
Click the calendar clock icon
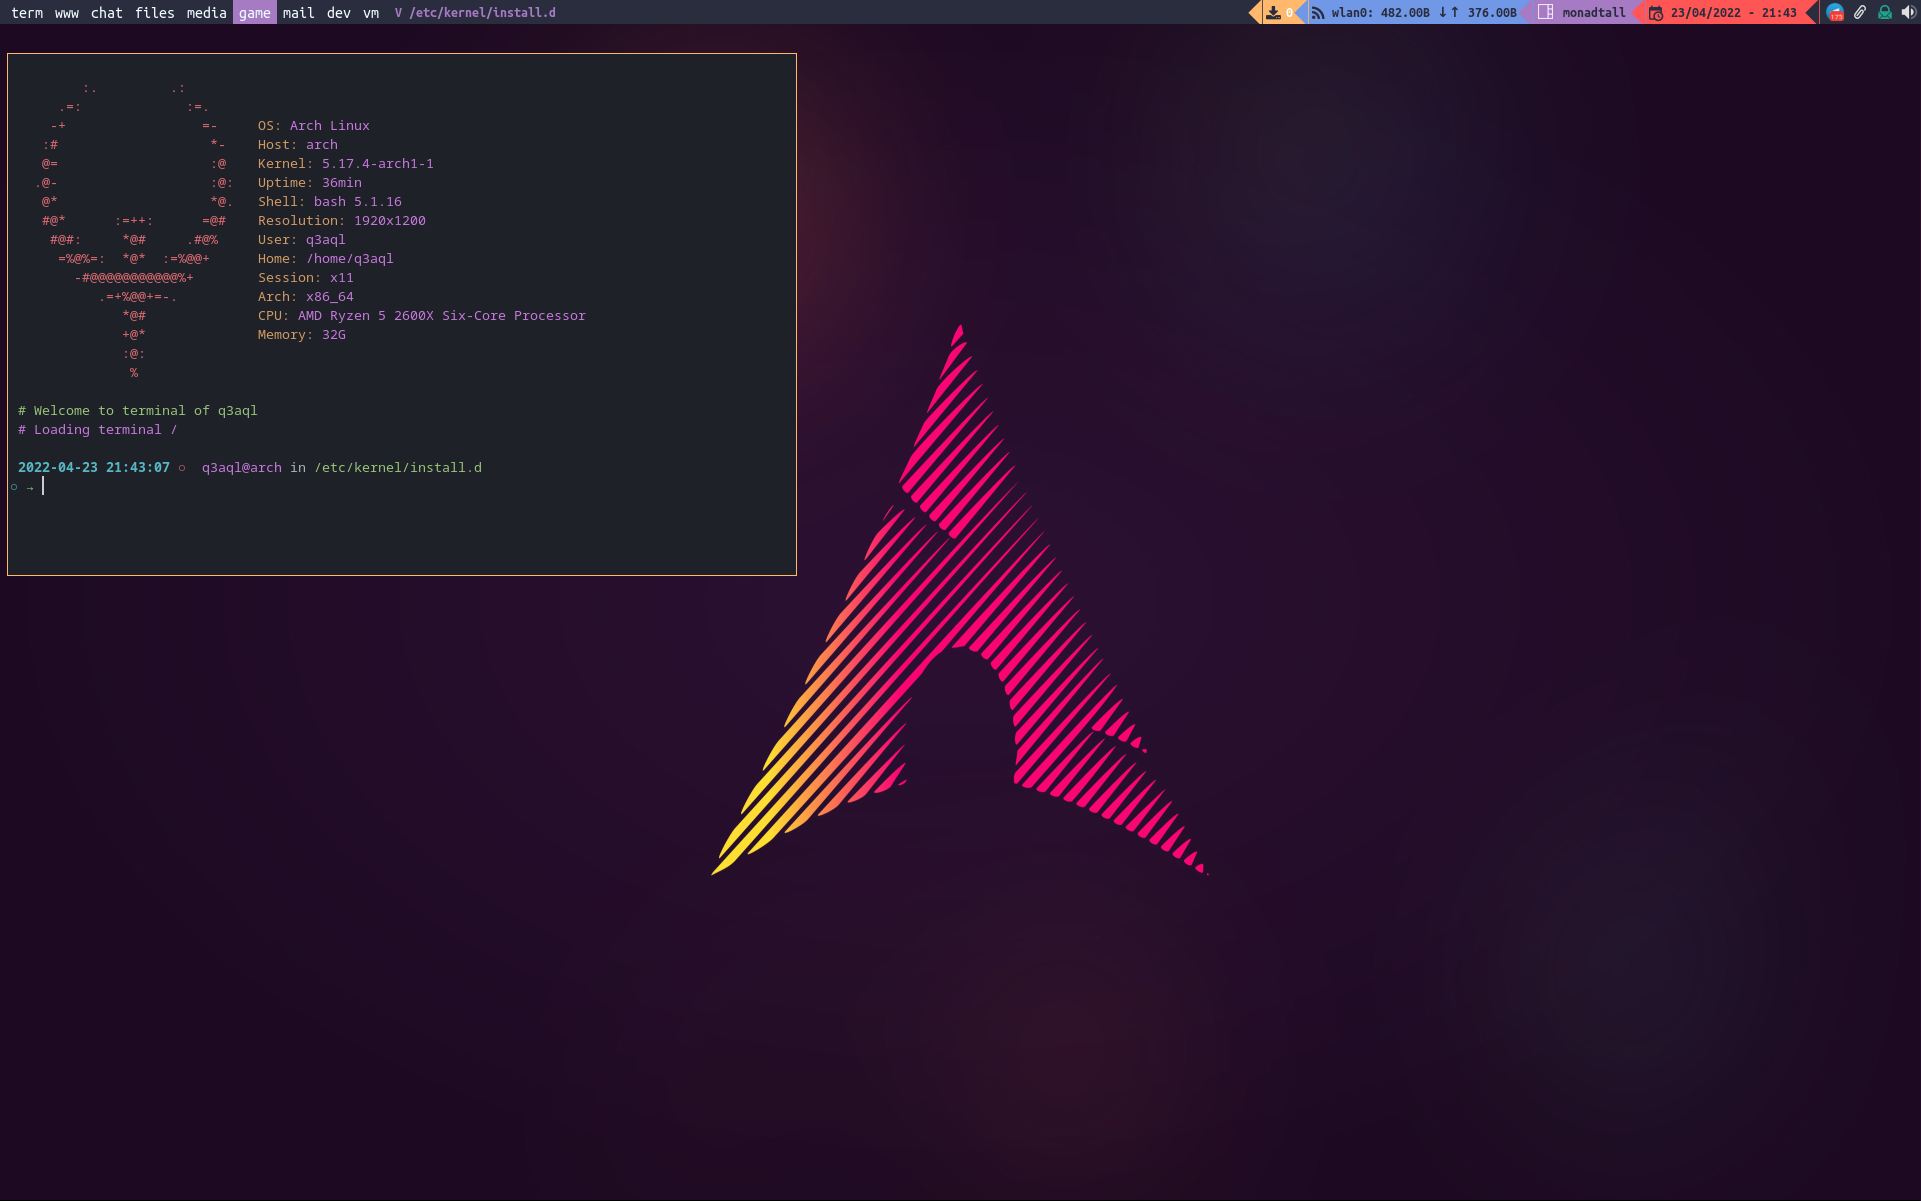point(1656,13)
